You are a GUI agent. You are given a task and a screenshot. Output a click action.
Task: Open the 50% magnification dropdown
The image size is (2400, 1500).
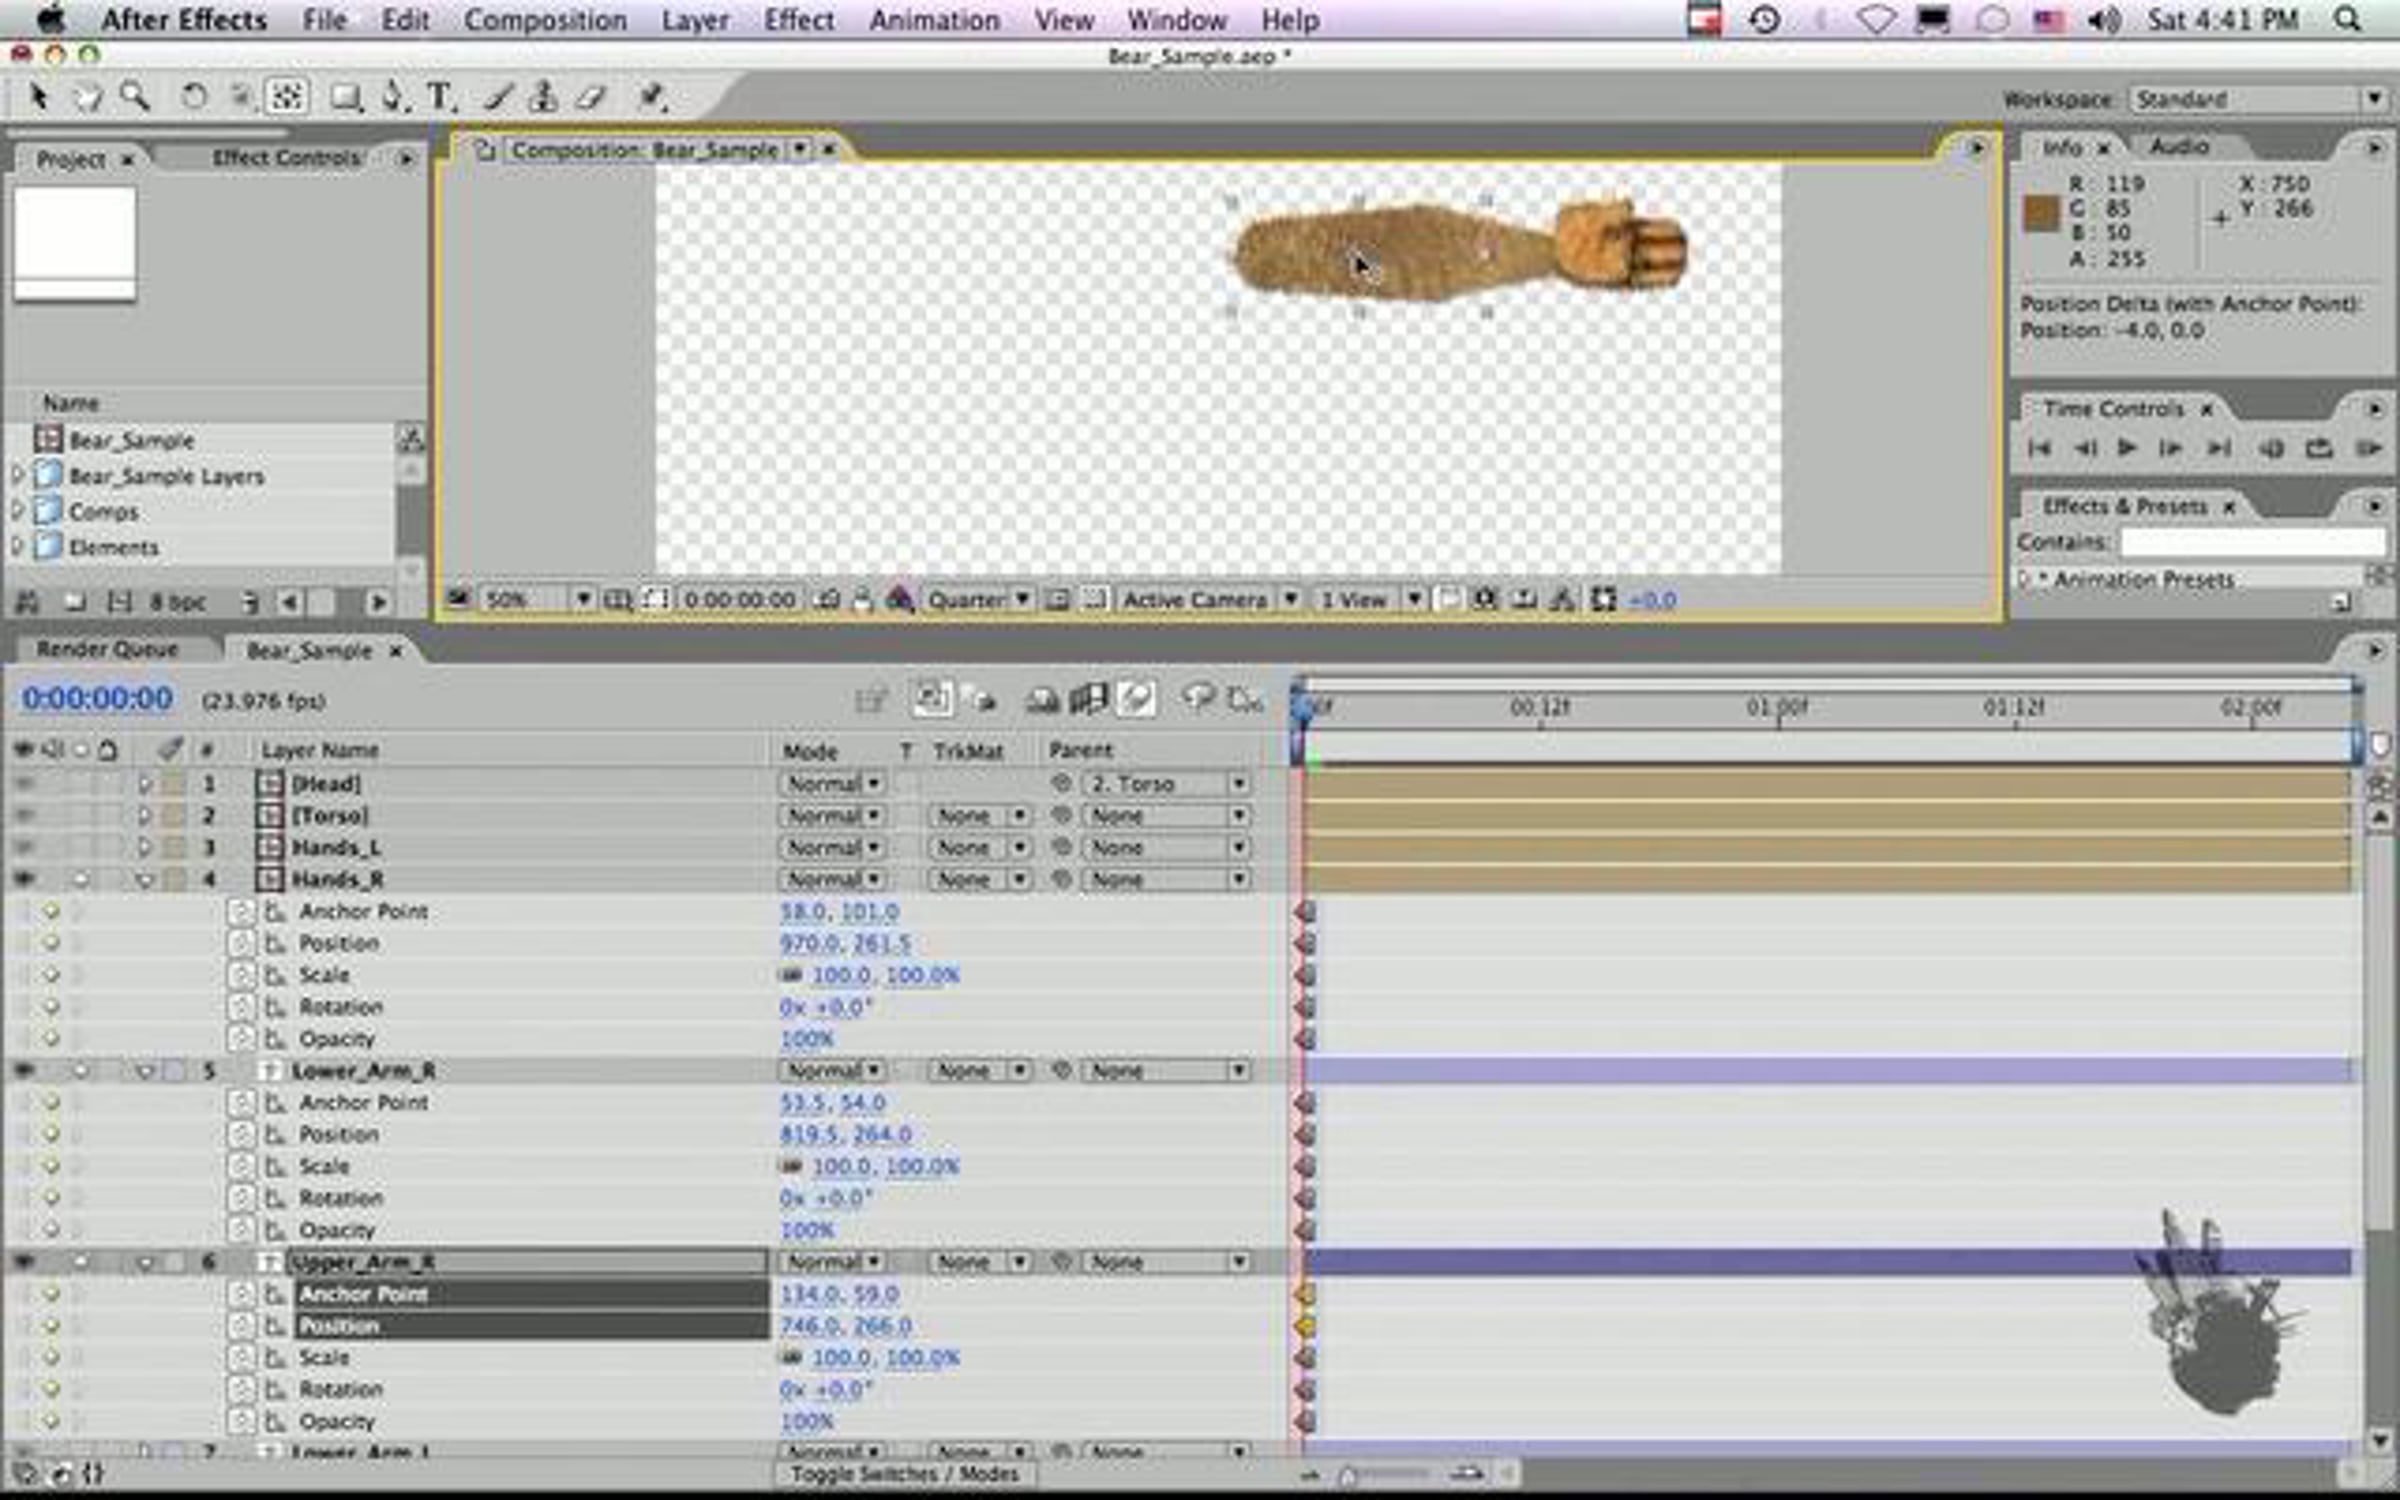click(x=538, y=600)
